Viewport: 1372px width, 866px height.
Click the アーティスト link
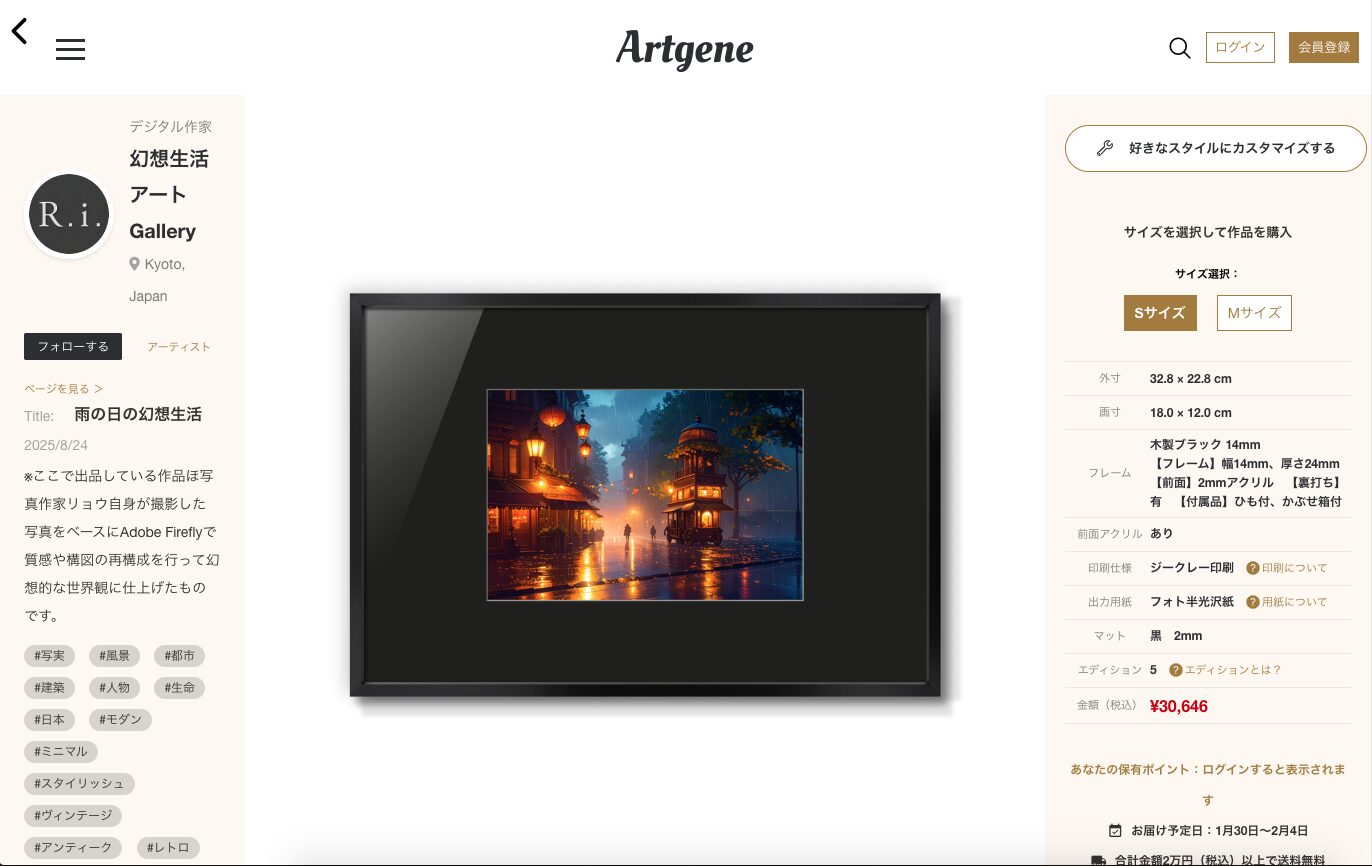tap(179, 347)
